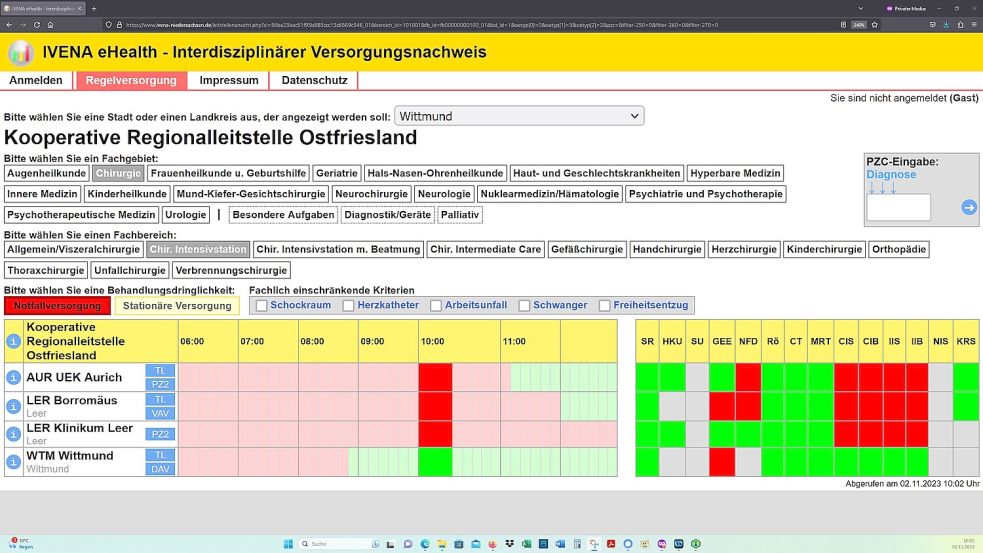Open the Diagnose link in PZC-Eingabe
The width and height of the screenshot is (983, 553).
[x=891, y=174]
